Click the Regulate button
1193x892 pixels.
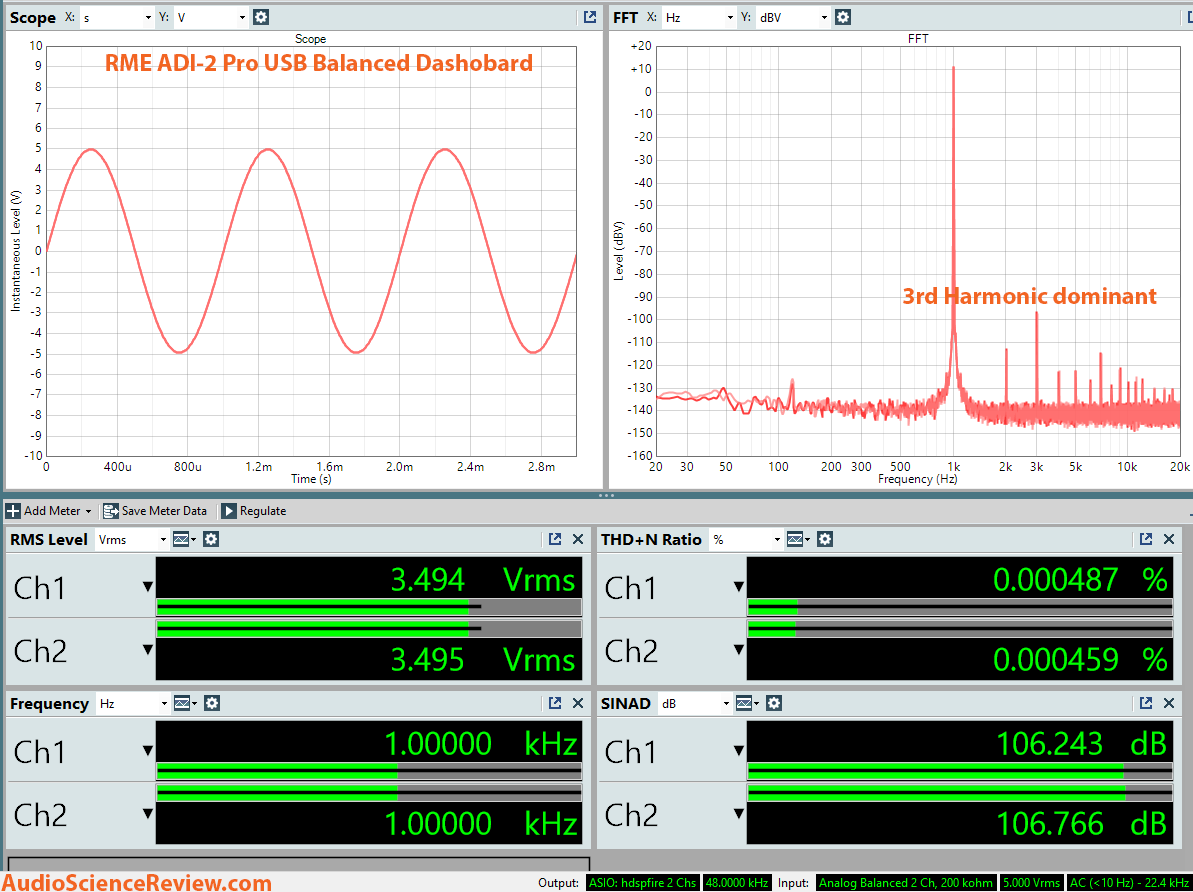click(x=254, y=511)
